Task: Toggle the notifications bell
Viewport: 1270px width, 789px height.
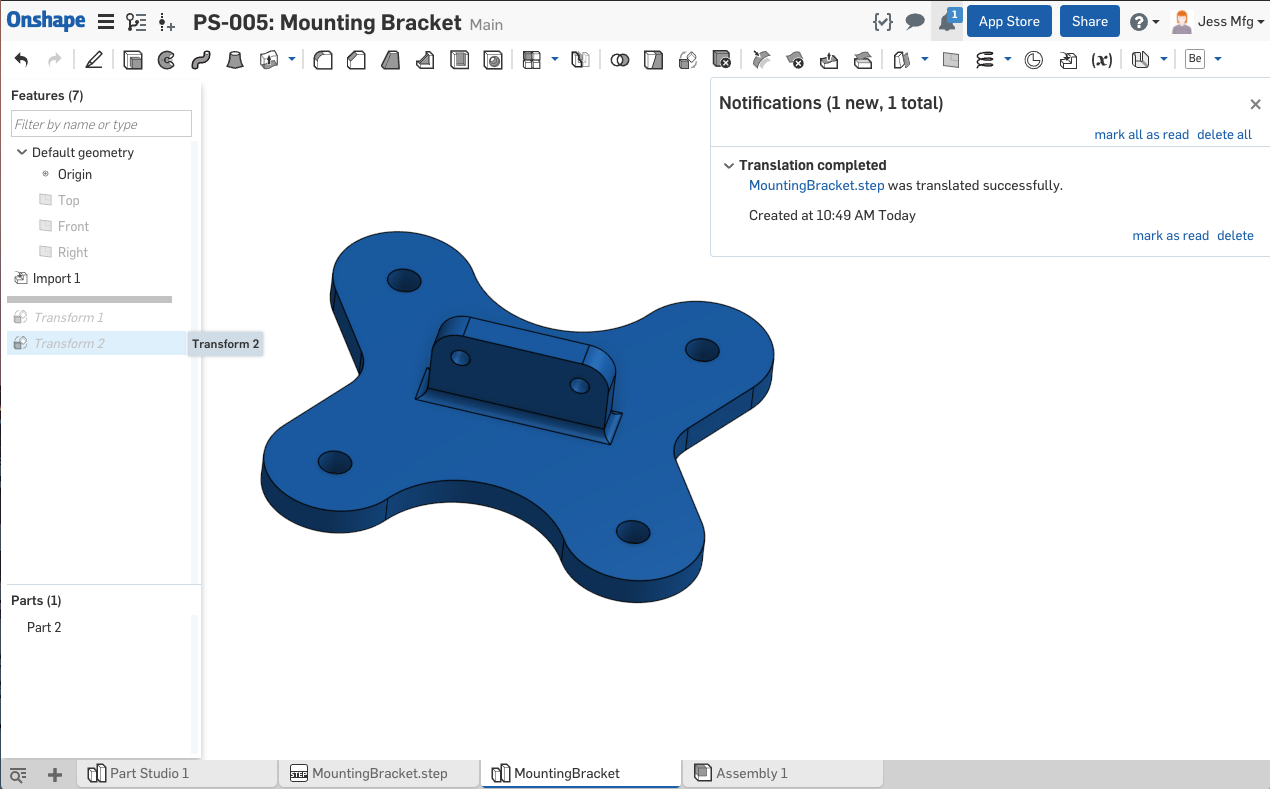Action: click(x=947, y=21)
